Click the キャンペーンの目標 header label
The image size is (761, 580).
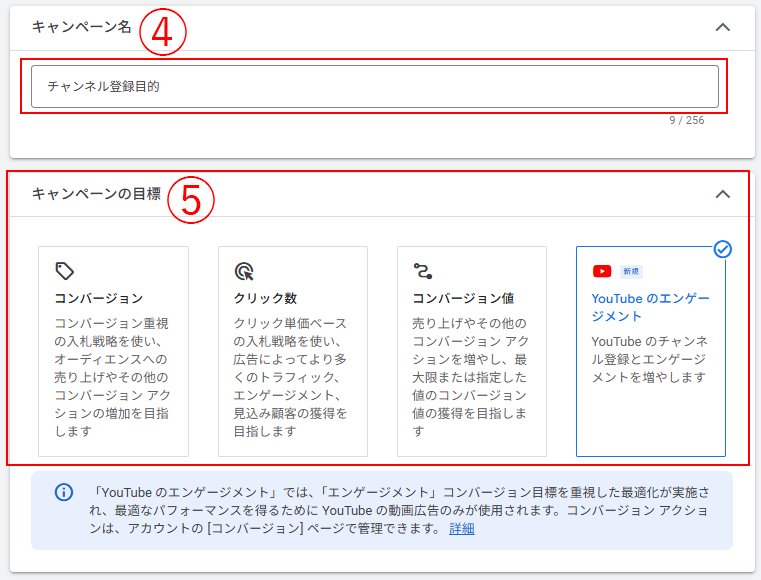point(96,194)
